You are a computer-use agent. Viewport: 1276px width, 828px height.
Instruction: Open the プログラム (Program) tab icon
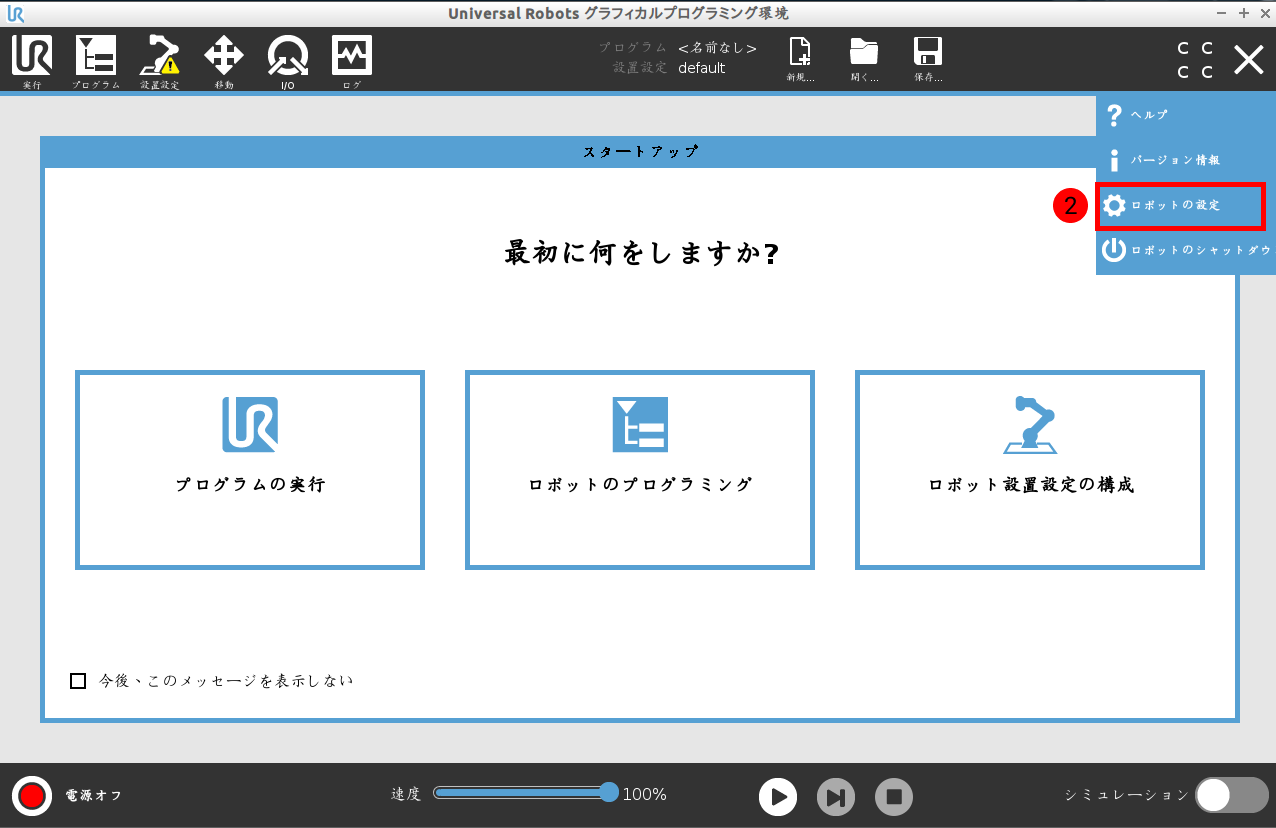pyautogui.click(x=96, y=58)
